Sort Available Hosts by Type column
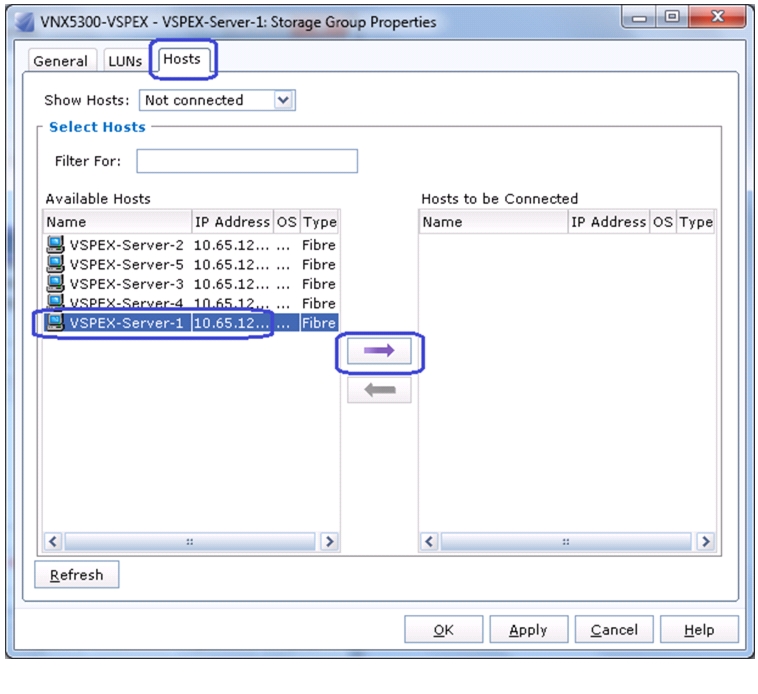758x694 pixels. [320, 222]
